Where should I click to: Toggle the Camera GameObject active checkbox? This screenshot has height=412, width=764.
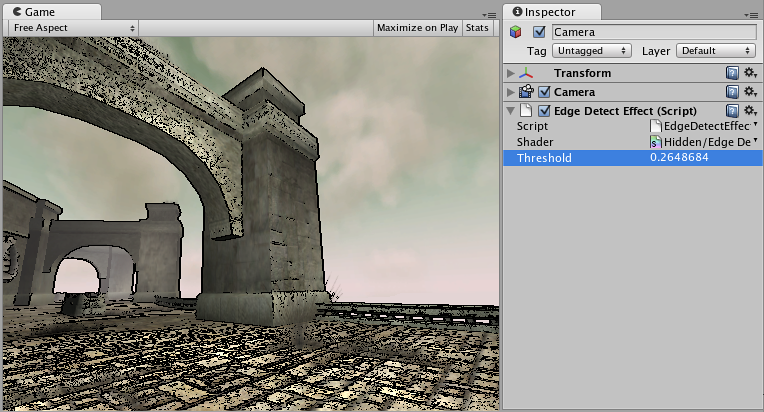539,32
